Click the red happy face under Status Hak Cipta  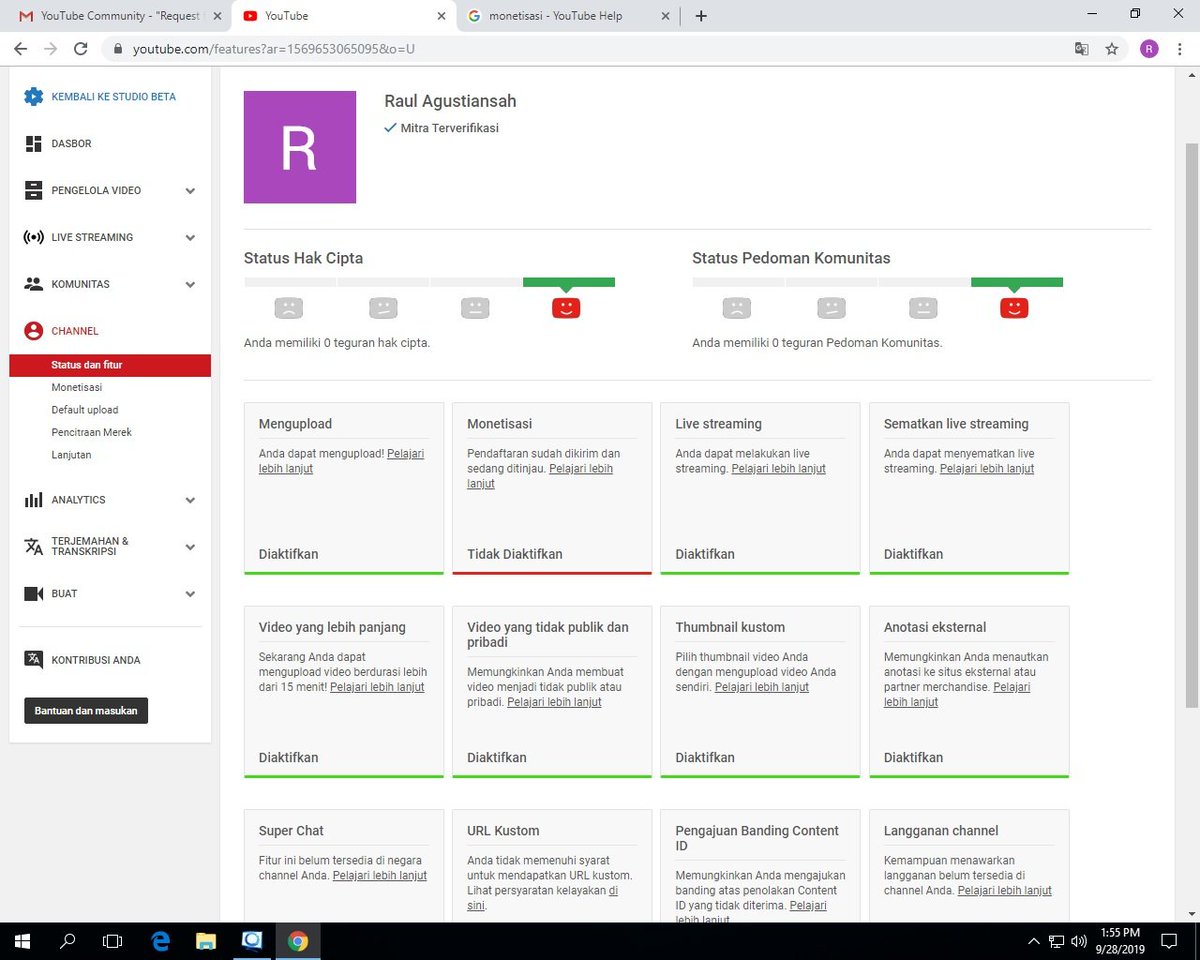point(566,308)
